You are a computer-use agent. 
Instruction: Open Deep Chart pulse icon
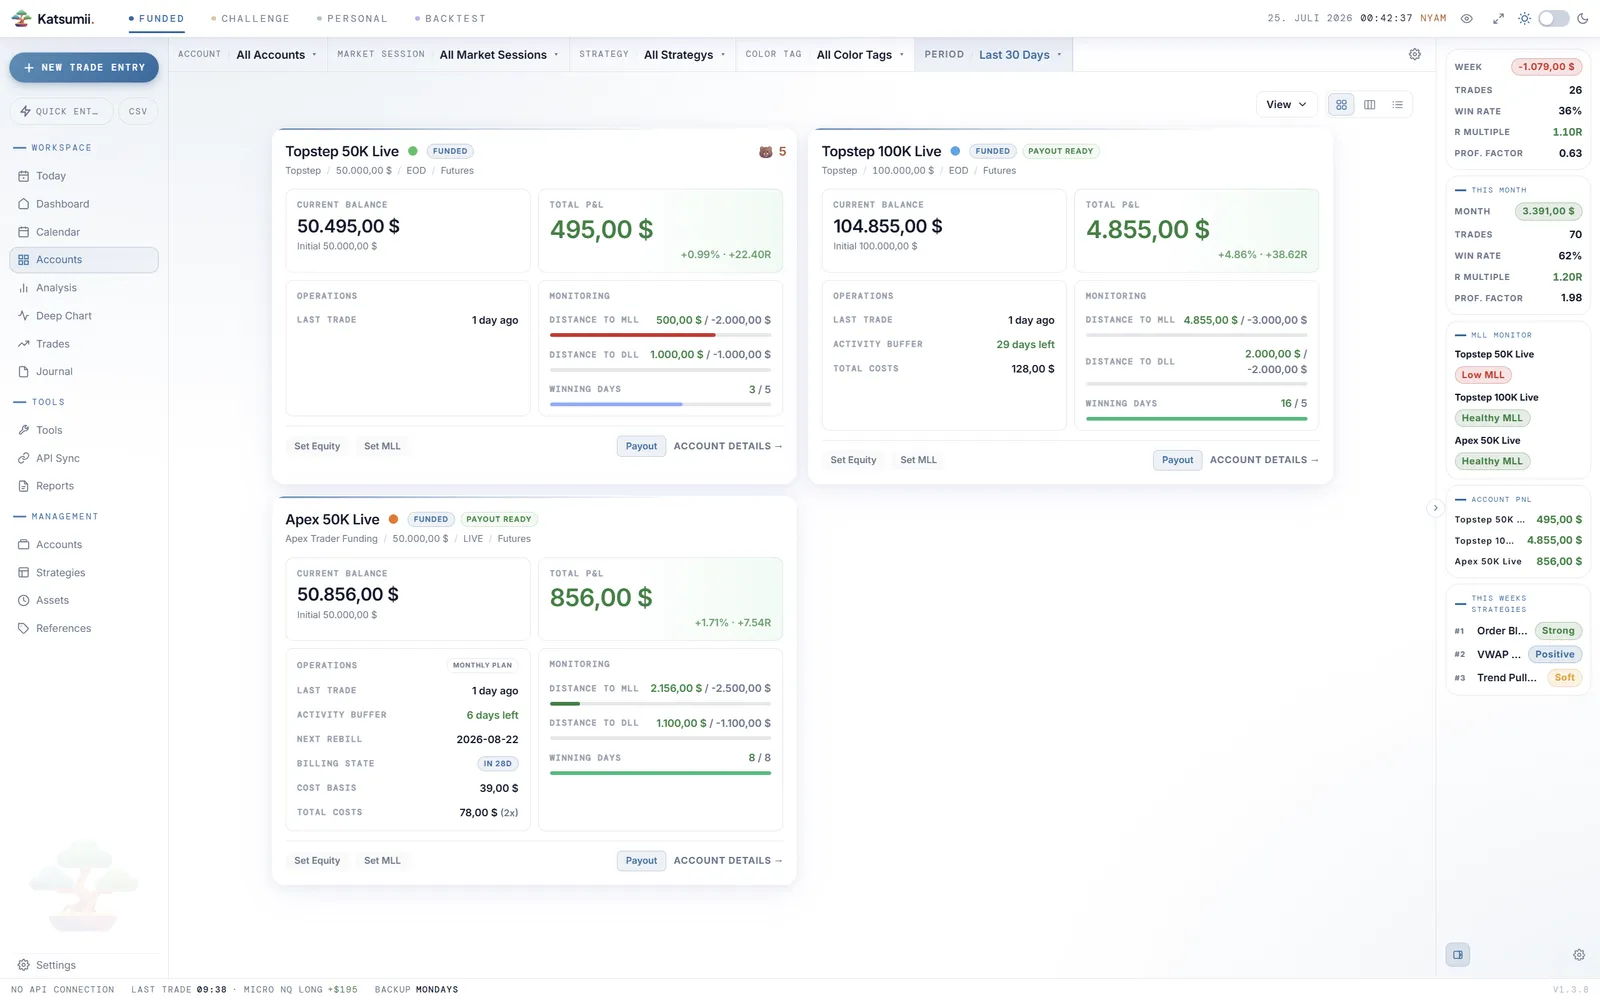click(23, 316)
